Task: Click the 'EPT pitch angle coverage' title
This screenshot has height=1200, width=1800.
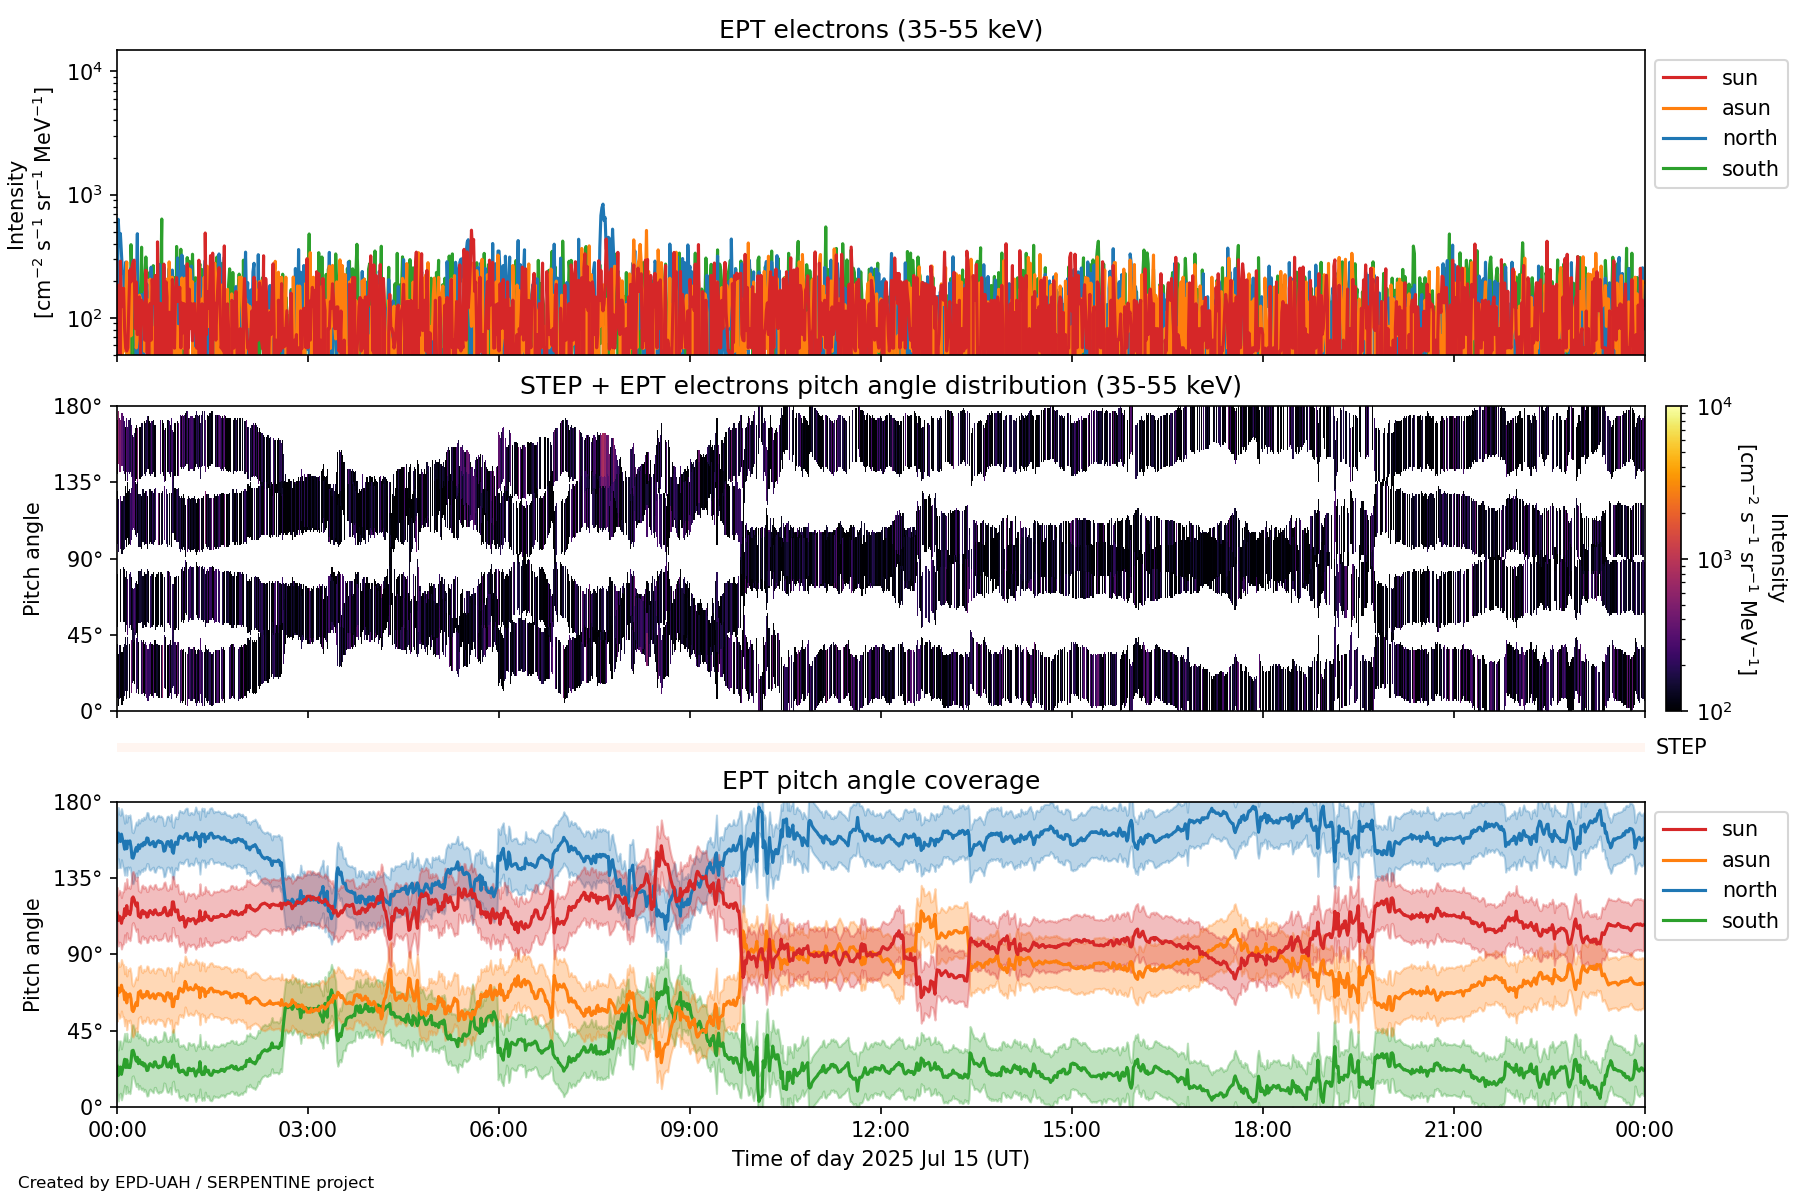Action: (880, 781)
